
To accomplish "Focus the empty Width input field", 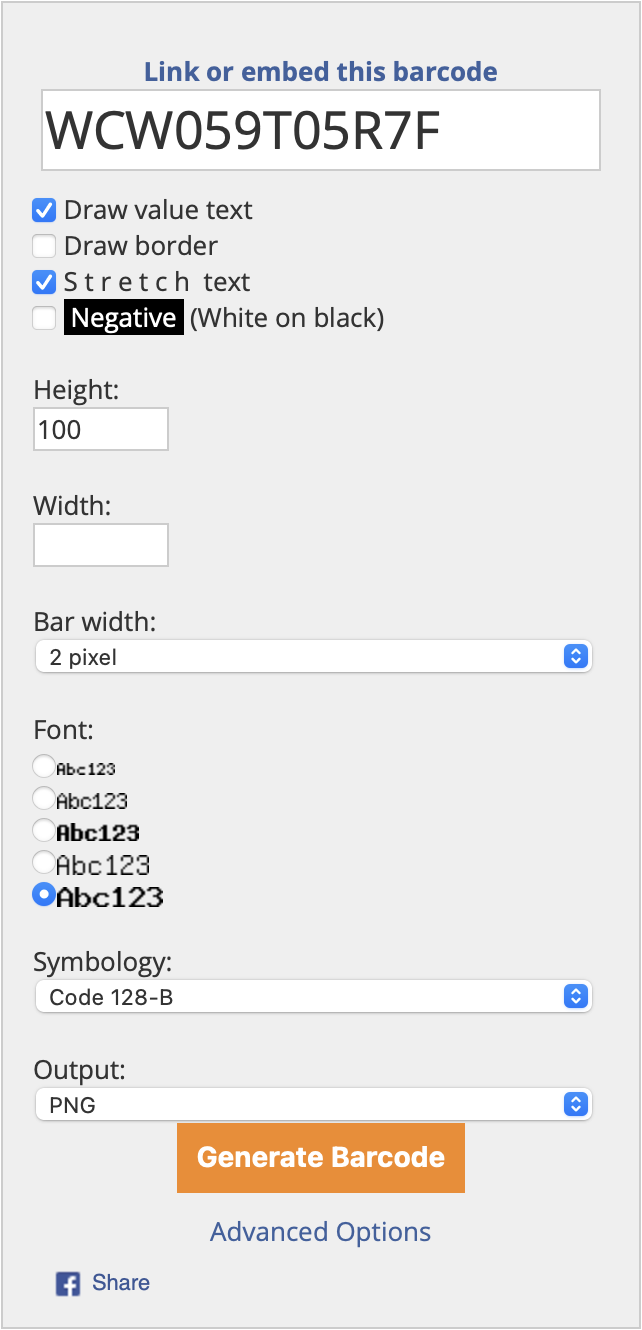I will tap(101, 546).
